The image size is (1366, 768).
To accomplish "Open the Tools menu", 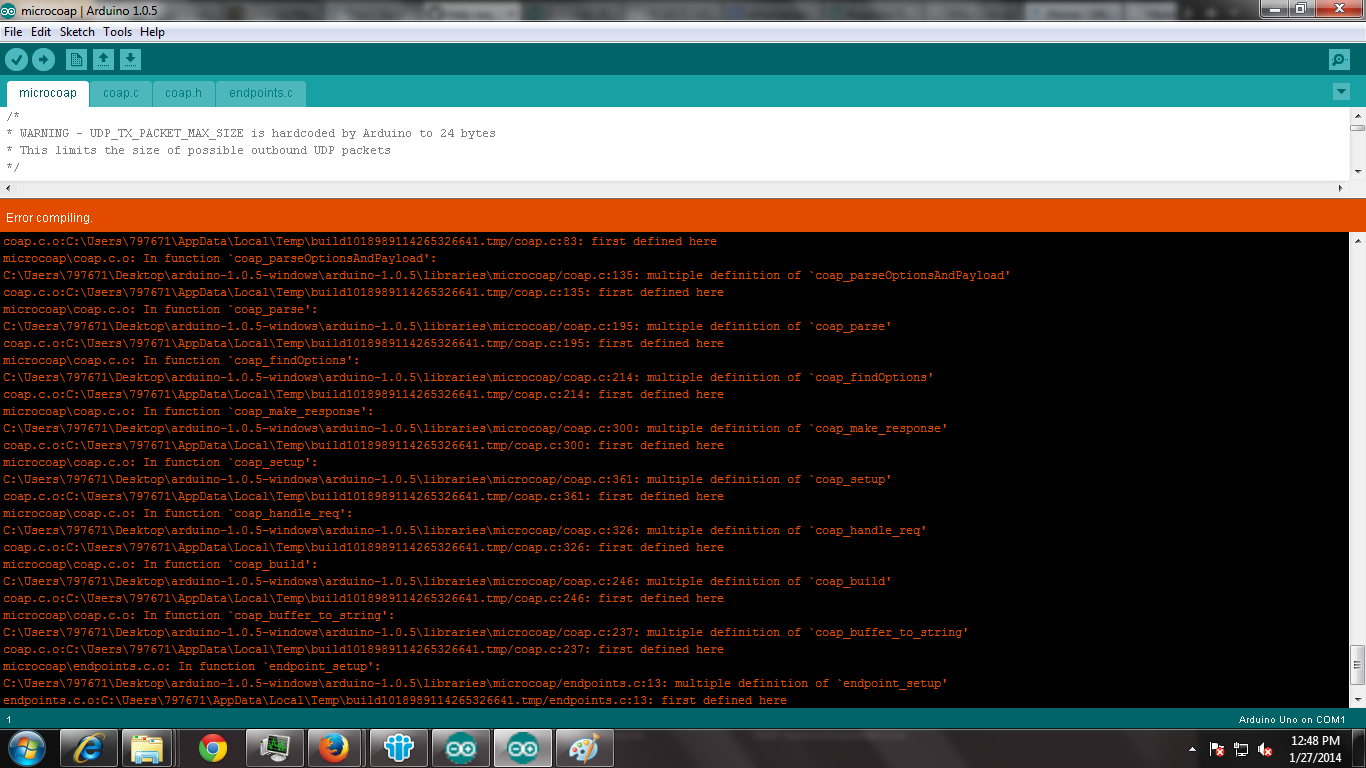I will pos(117,32).
